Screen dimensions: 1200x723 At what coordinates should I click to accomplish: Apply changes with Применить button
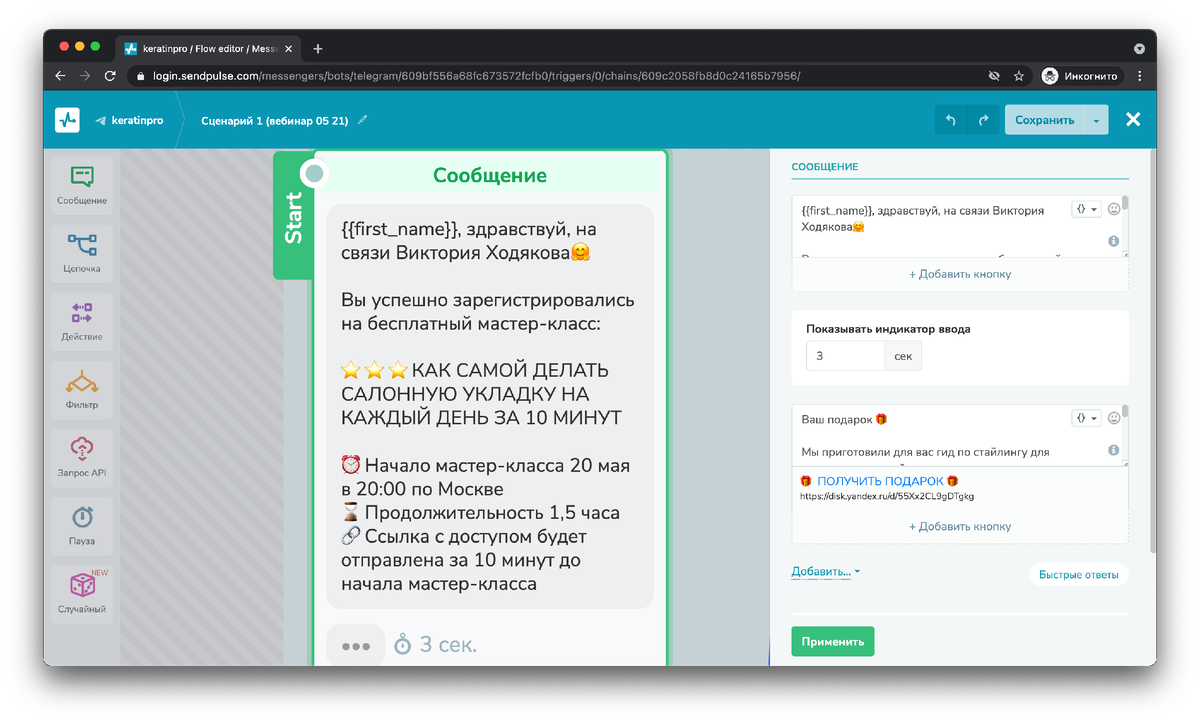pyautogui.click(x=832, y=642)
